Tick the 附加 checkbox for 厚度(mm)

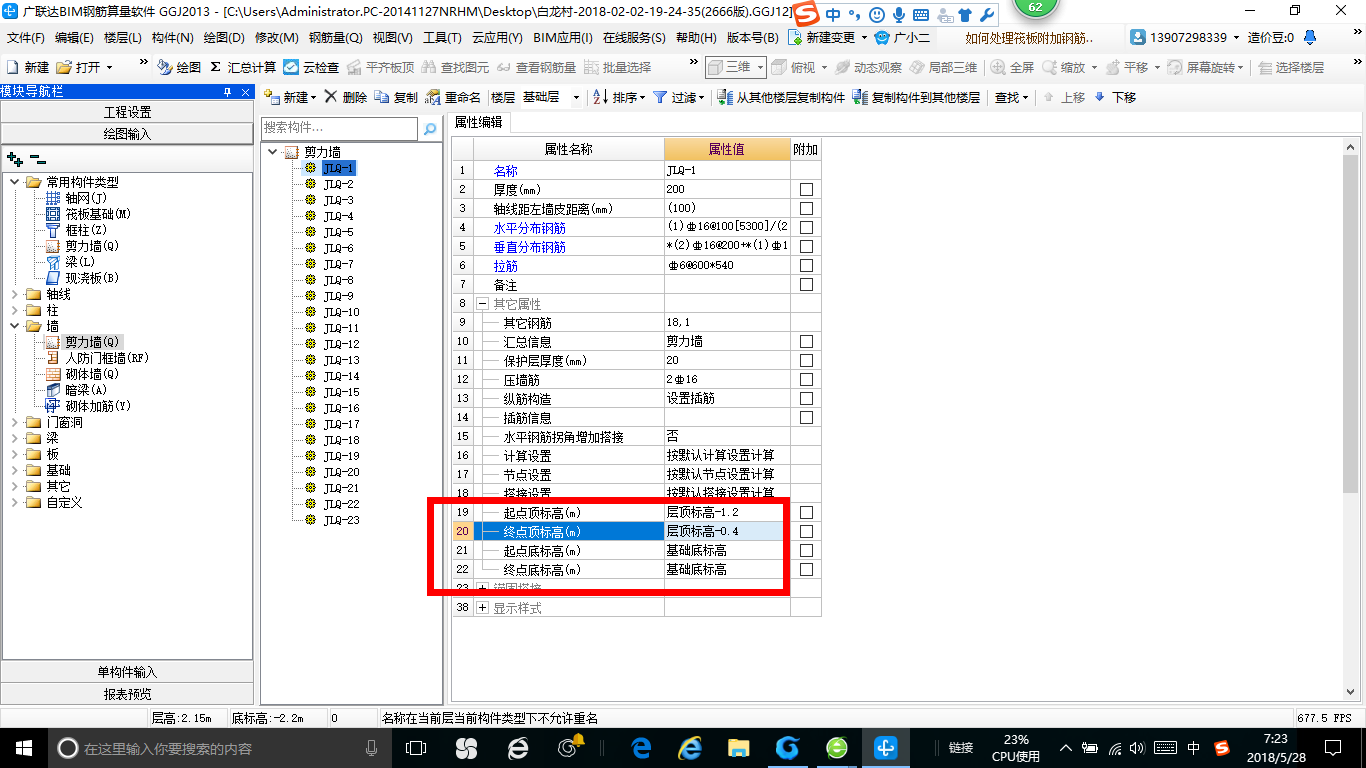[806, 189]
